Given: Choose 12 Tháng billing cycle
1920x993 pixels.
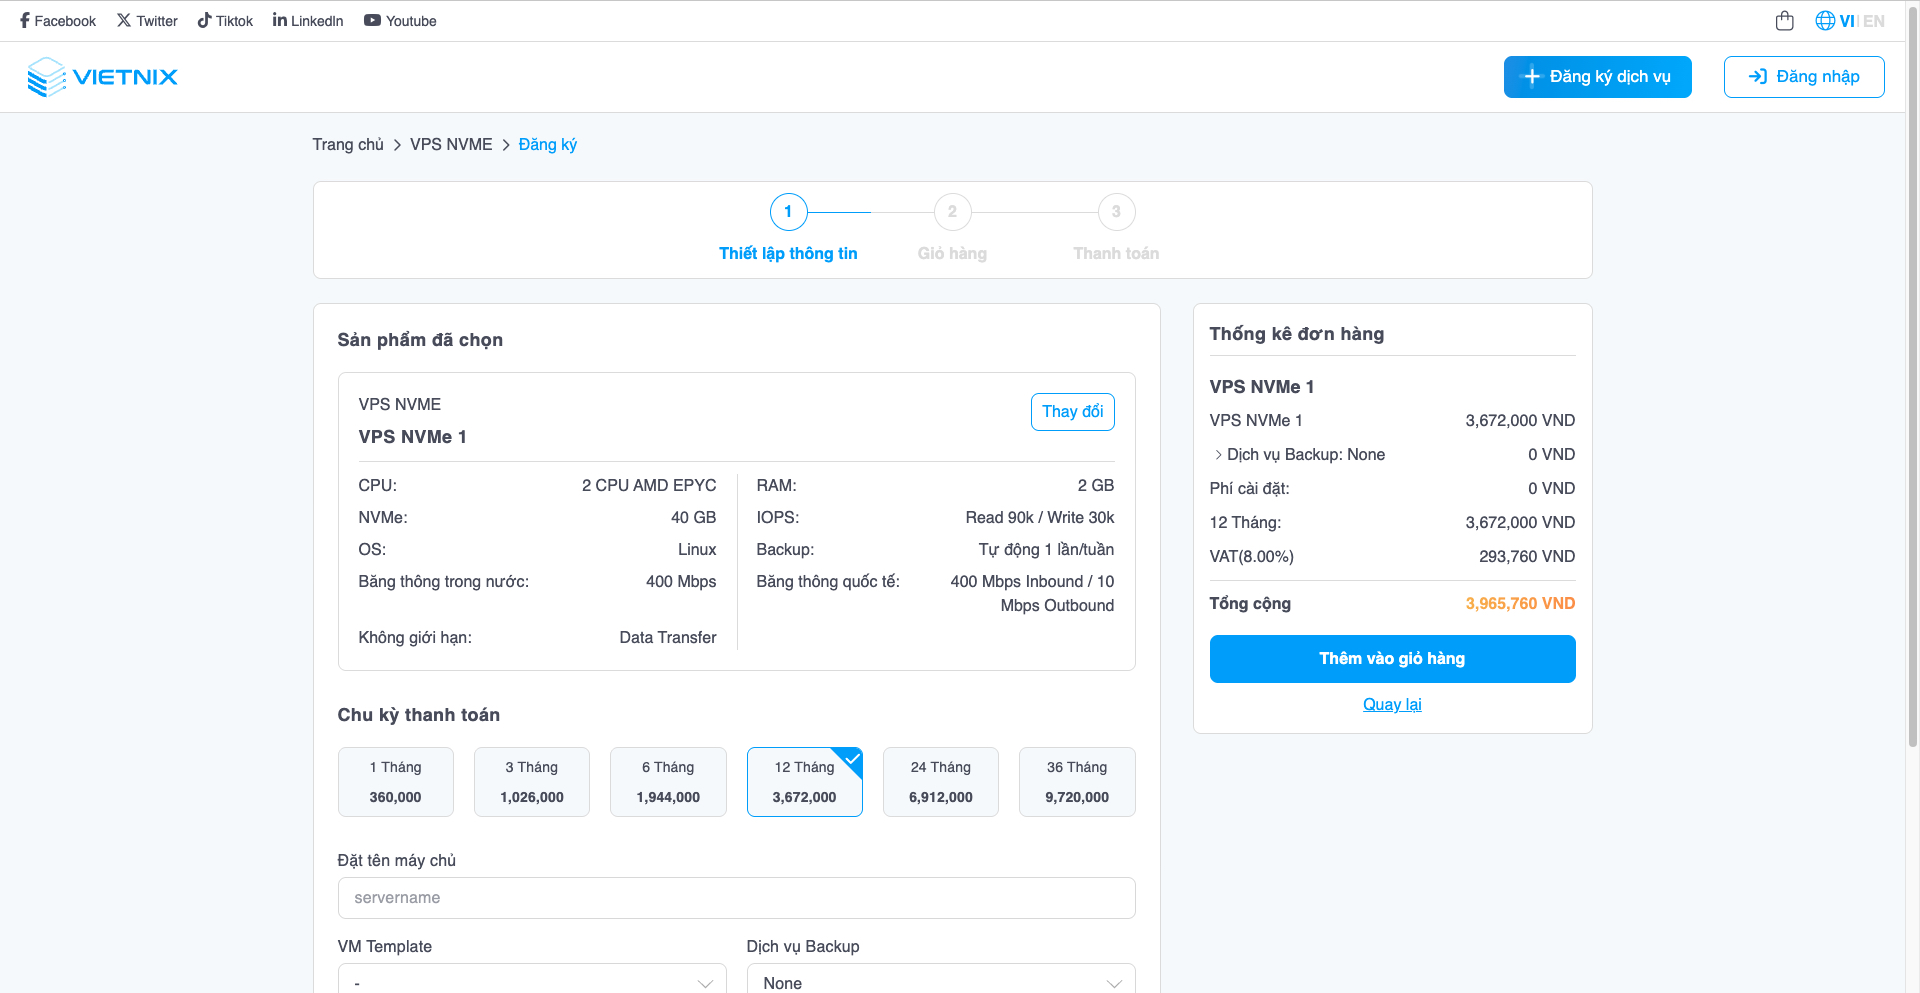Looking at the screenshot, I should pos(805,782).
